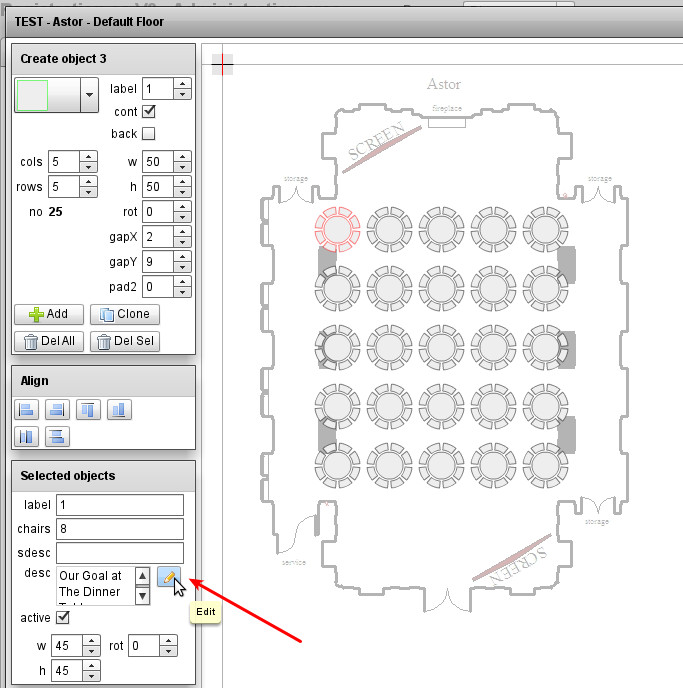The image size is (683, 688).
Task: Decrease the gapY value
Action: click(182, 267)
